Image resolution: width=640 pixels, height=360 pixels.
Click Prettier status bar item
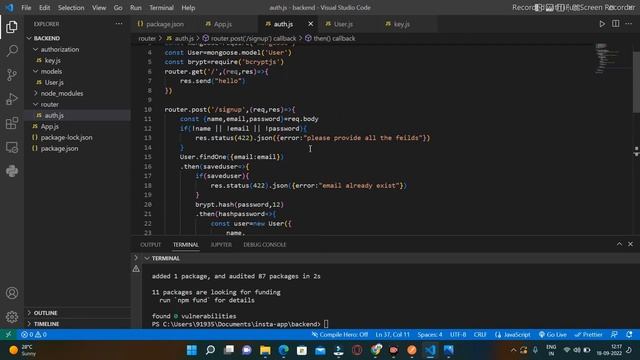pyautogui.click(x=588, y=334)
